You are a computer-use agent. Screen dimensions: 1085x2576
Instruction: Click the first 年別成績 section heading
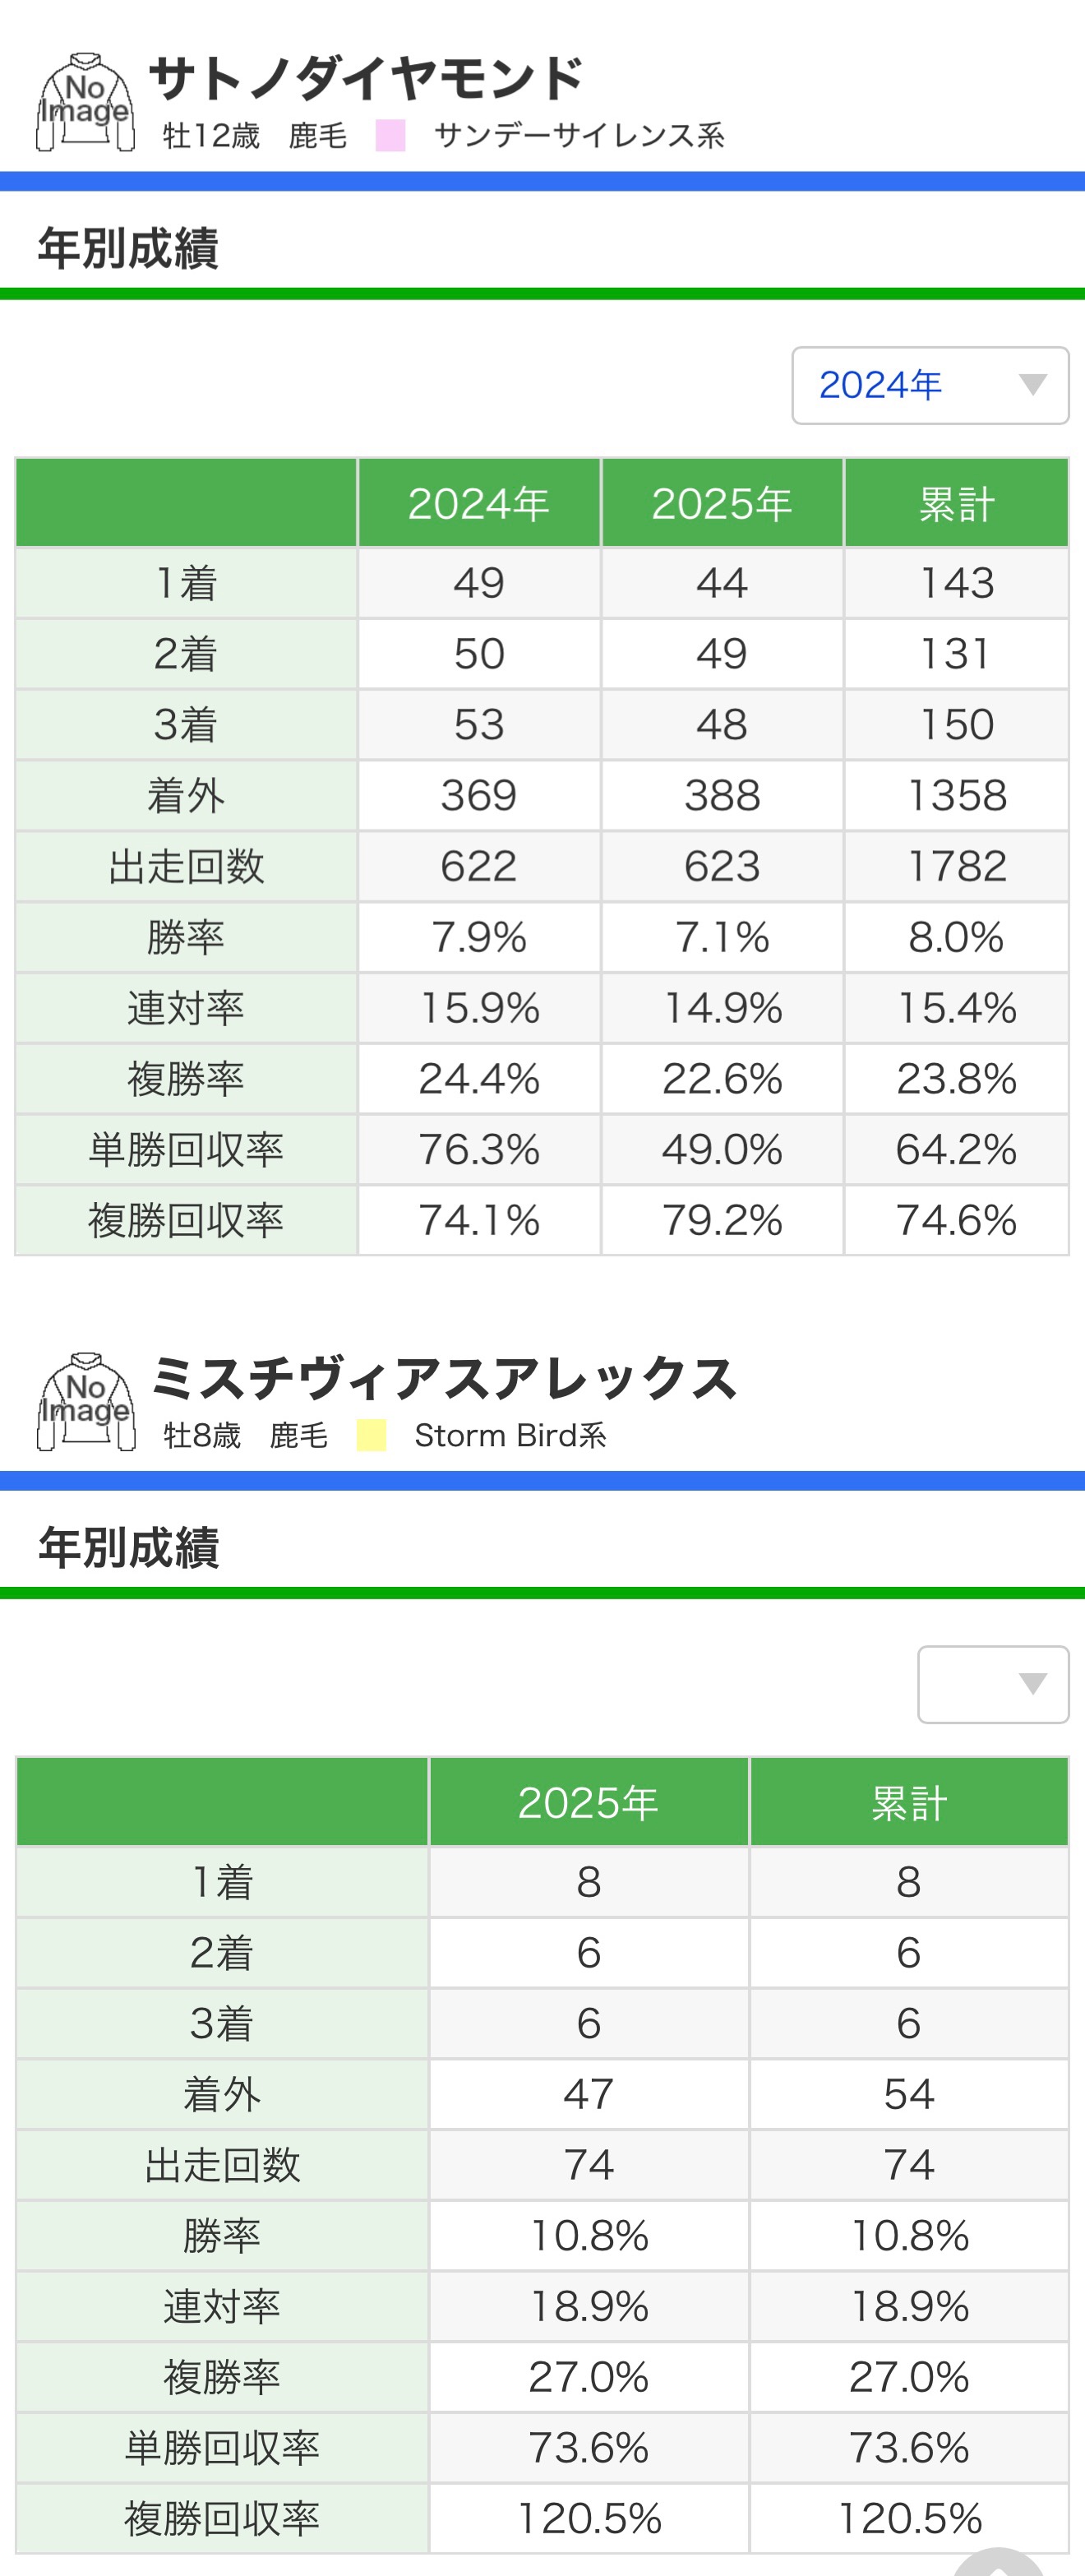pyautogui.click(x=128, y=248)
